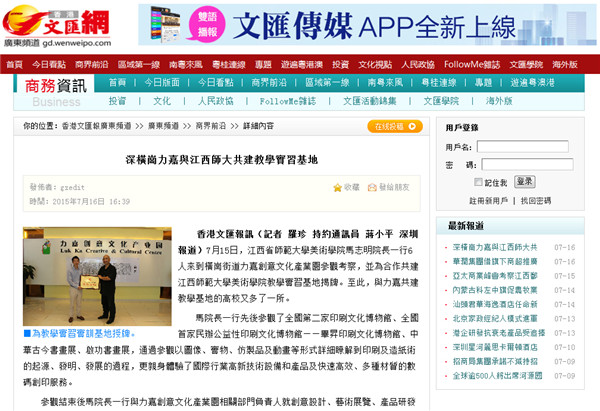Screen dimensions: 600x411
Task: Open 文匯學院 in red top menu
Action: click(526, 65)
